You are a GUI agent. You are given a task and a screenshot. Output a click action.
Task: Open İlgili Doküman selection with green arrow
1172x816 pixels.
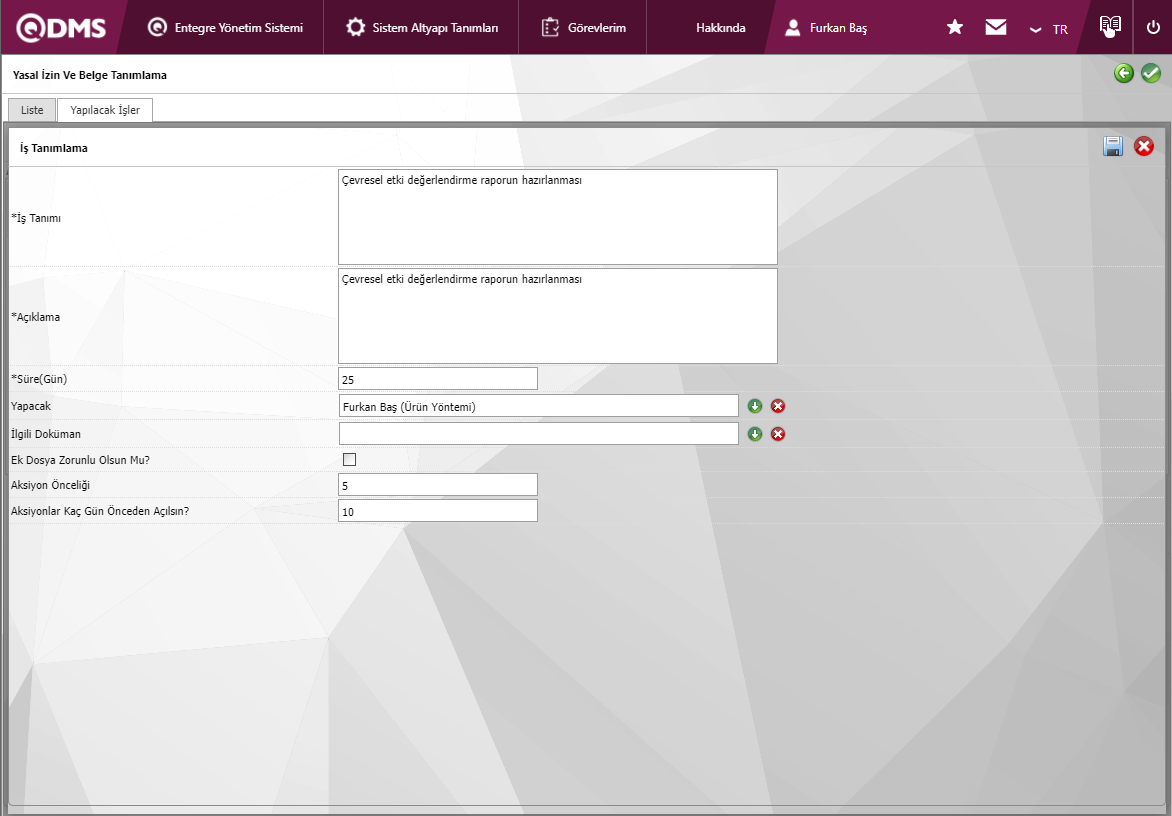[755, 434]
